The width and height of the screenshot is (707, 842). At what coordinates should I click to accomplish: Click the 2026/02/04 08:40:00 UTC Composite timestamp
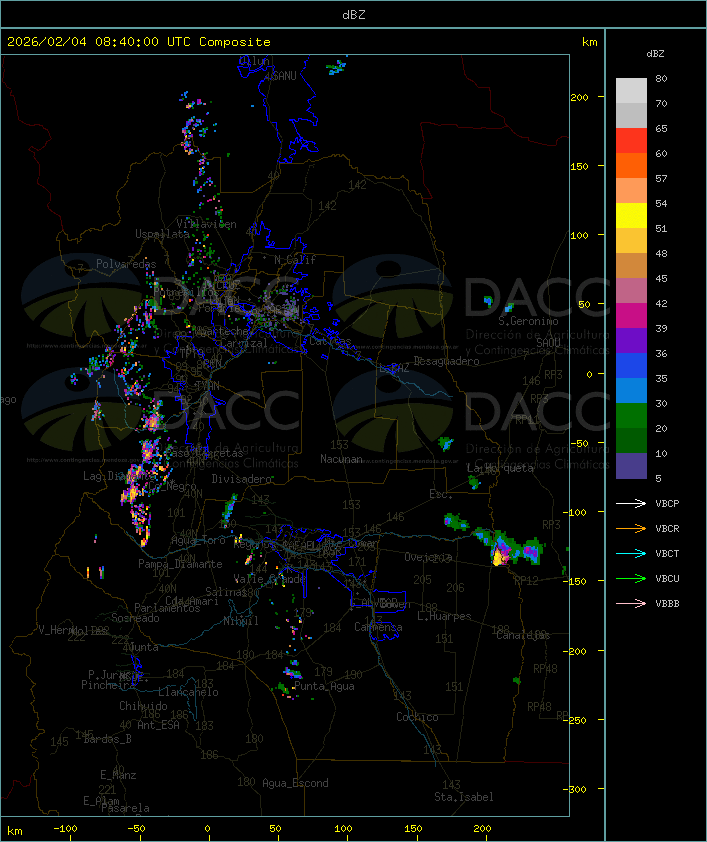(139, 42)
